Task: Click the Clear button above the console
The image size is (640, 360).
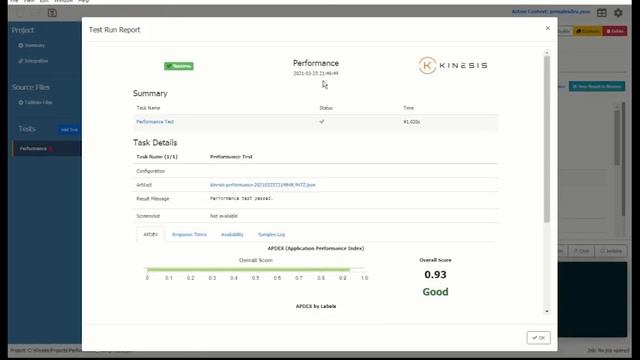Action: 582,251
